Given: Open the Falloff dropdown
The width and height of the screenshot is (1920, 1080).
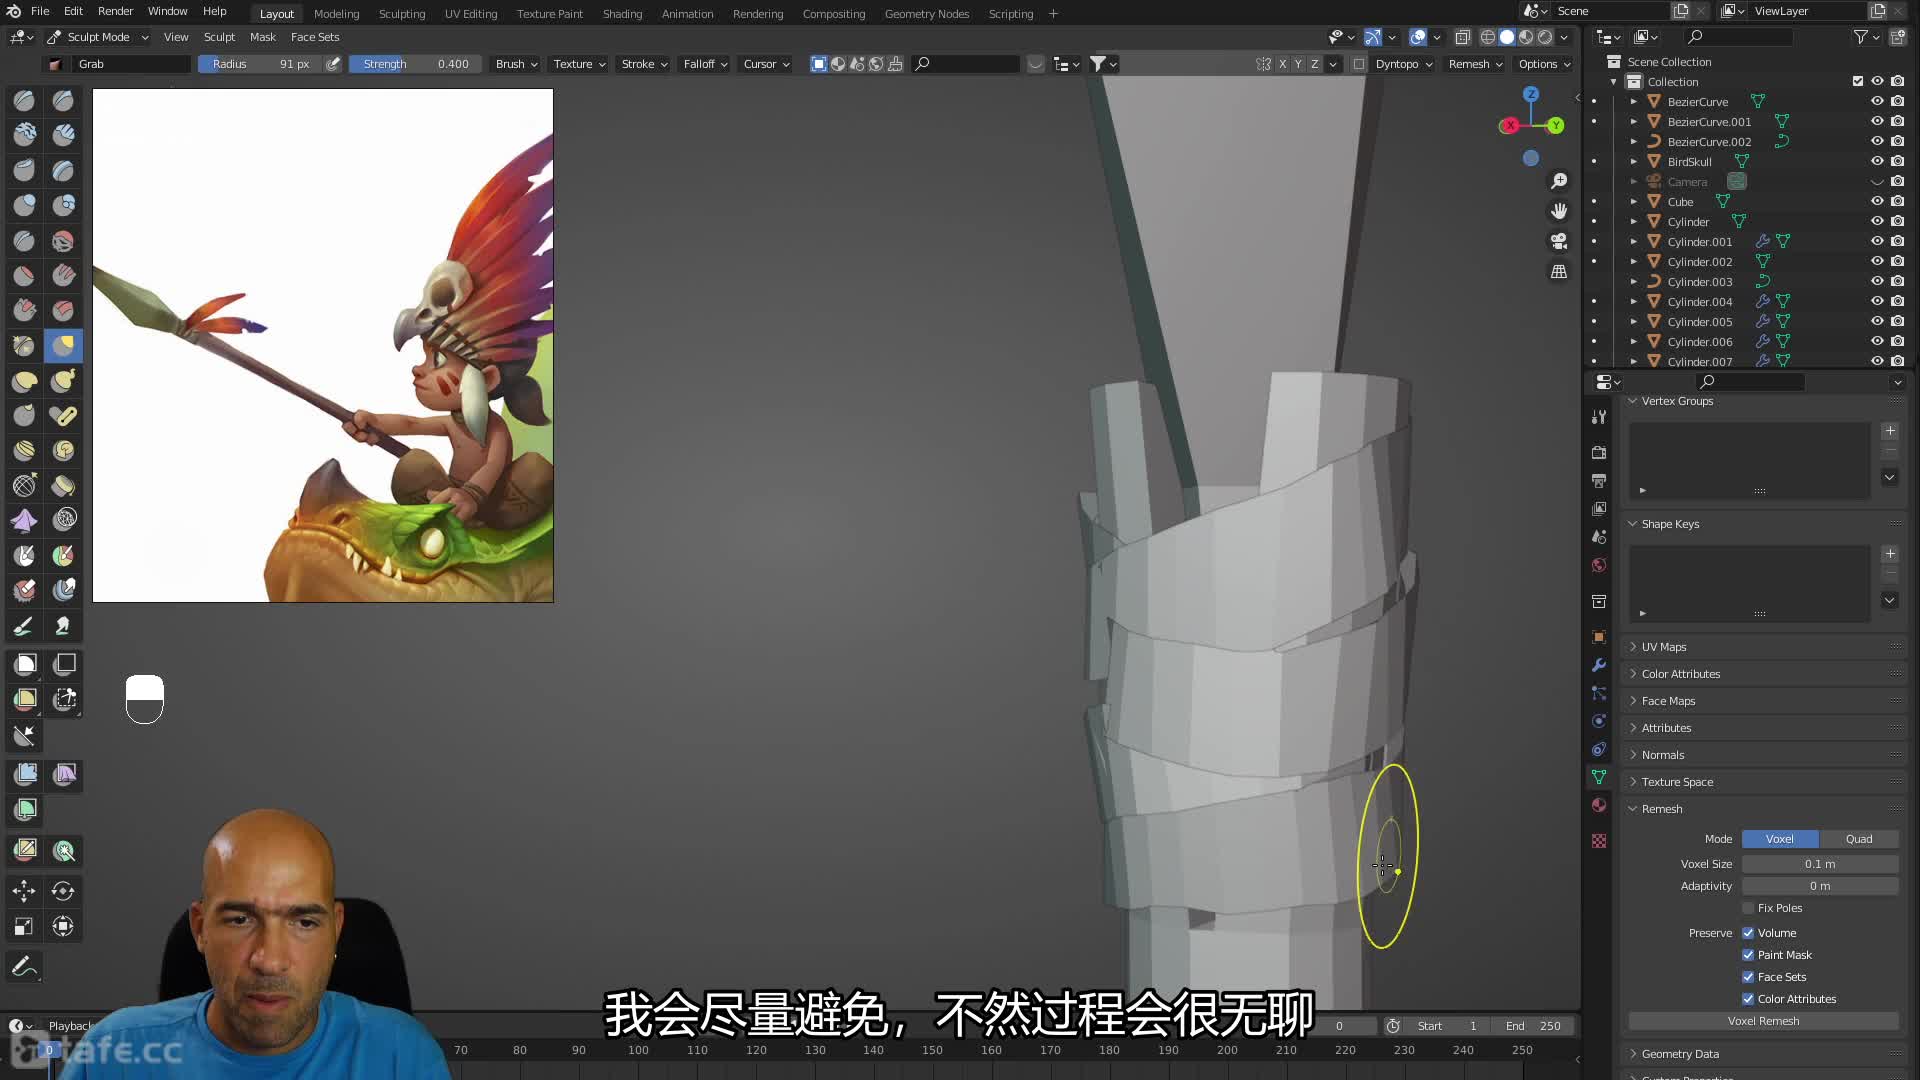Looking at the screenshot, I should tap(705, 64).
